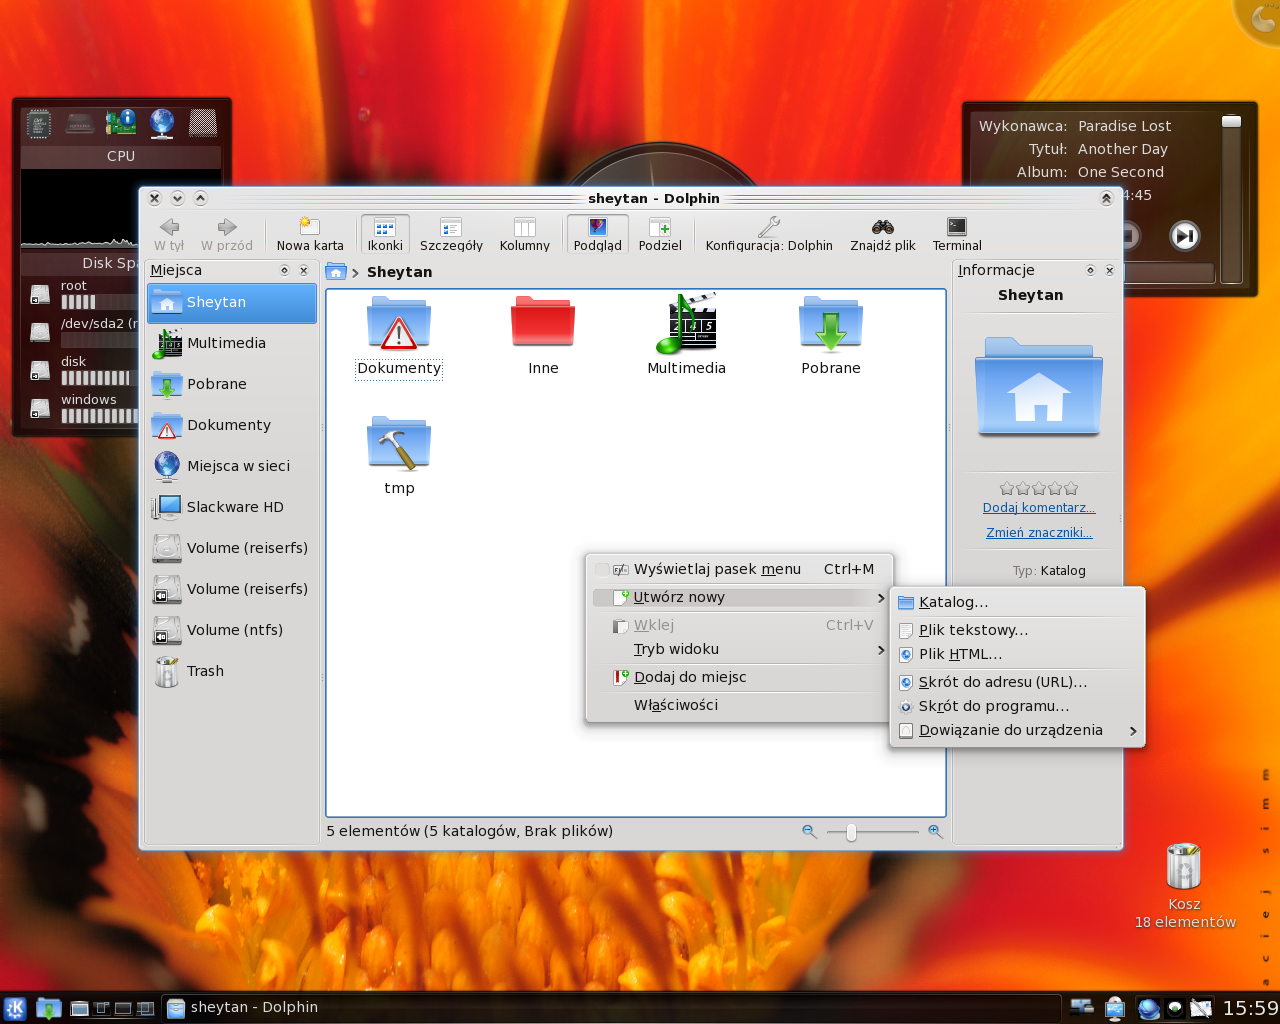Open Trash place in sidebar
The image size is (1280, 1024).
[232, 671]
